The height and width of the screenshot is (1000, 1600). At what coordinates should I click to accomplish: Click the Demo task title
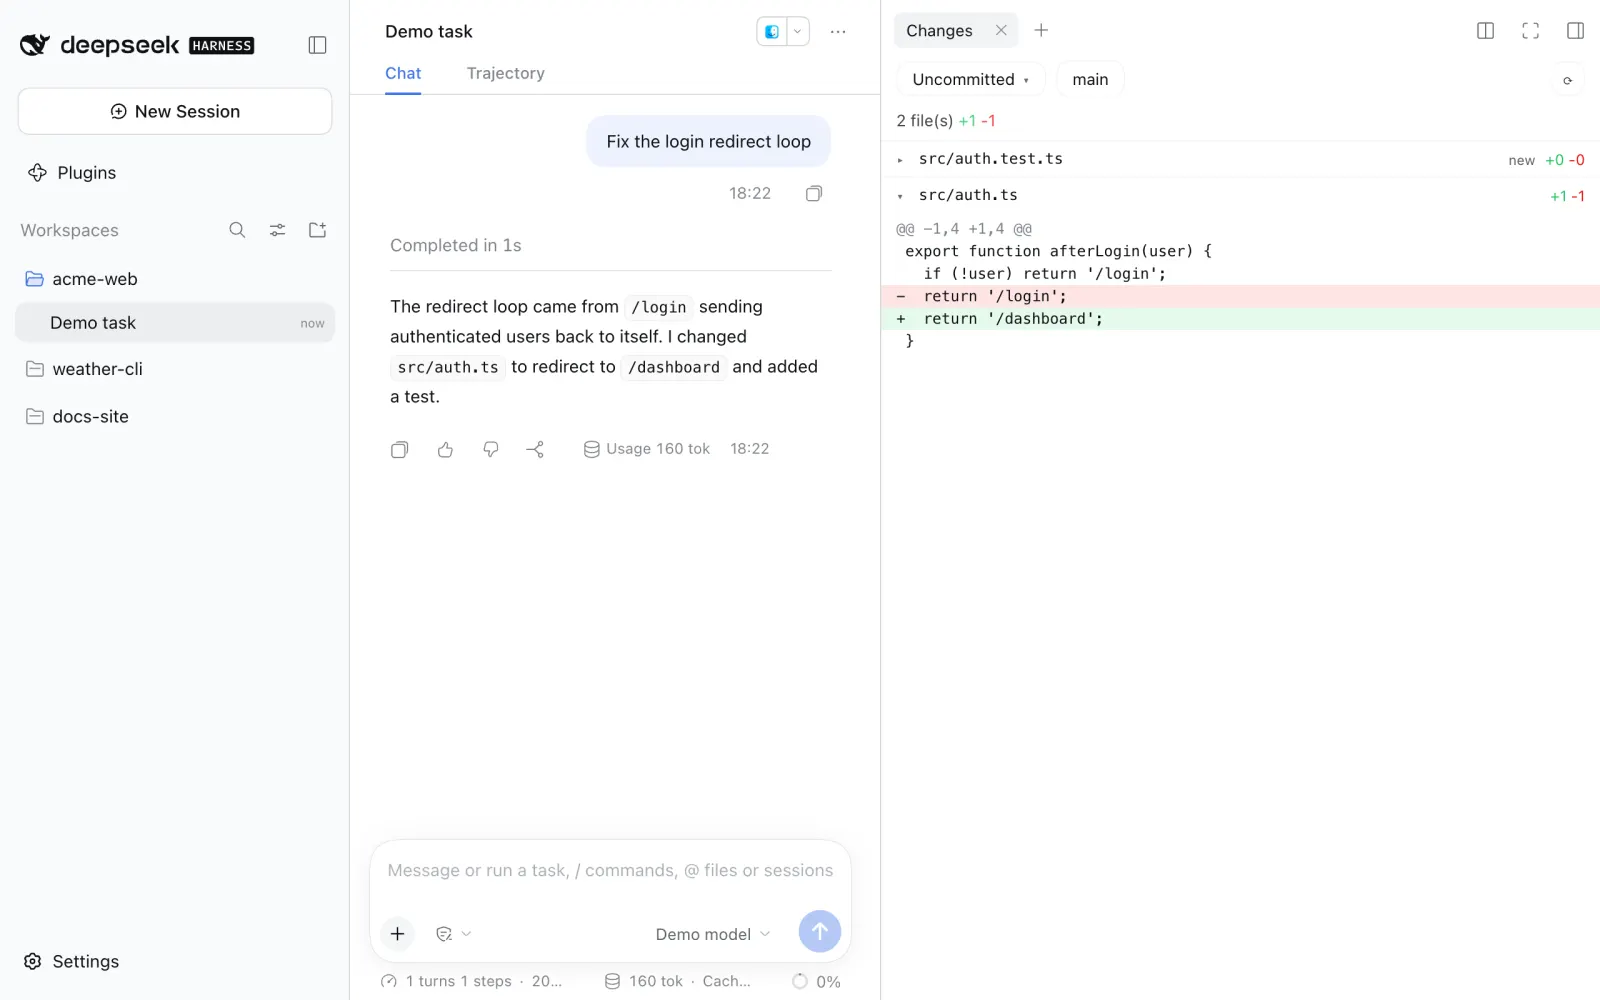[x=428, y=31]
